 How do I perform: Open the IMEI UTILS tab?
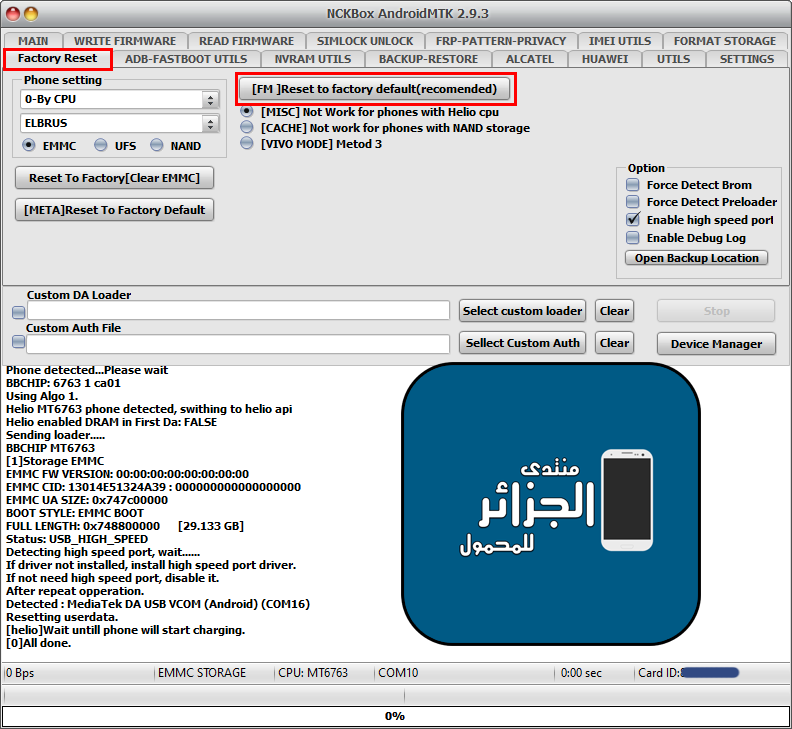point(619,41)
